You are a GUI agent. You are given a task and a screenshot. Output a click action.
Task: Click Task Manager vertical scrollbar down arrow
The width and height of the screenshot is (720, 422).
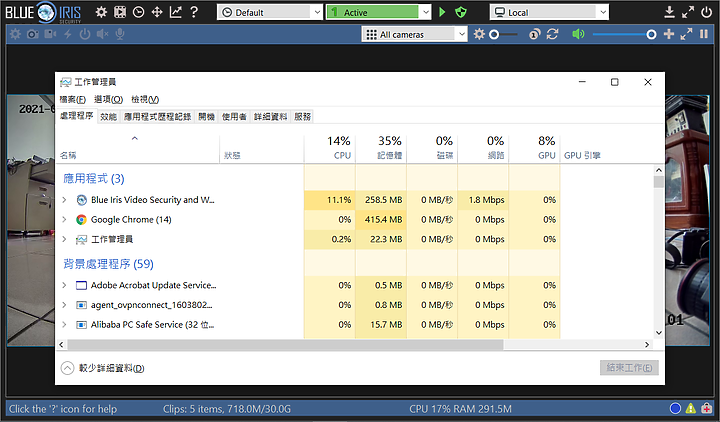[659, 333]
